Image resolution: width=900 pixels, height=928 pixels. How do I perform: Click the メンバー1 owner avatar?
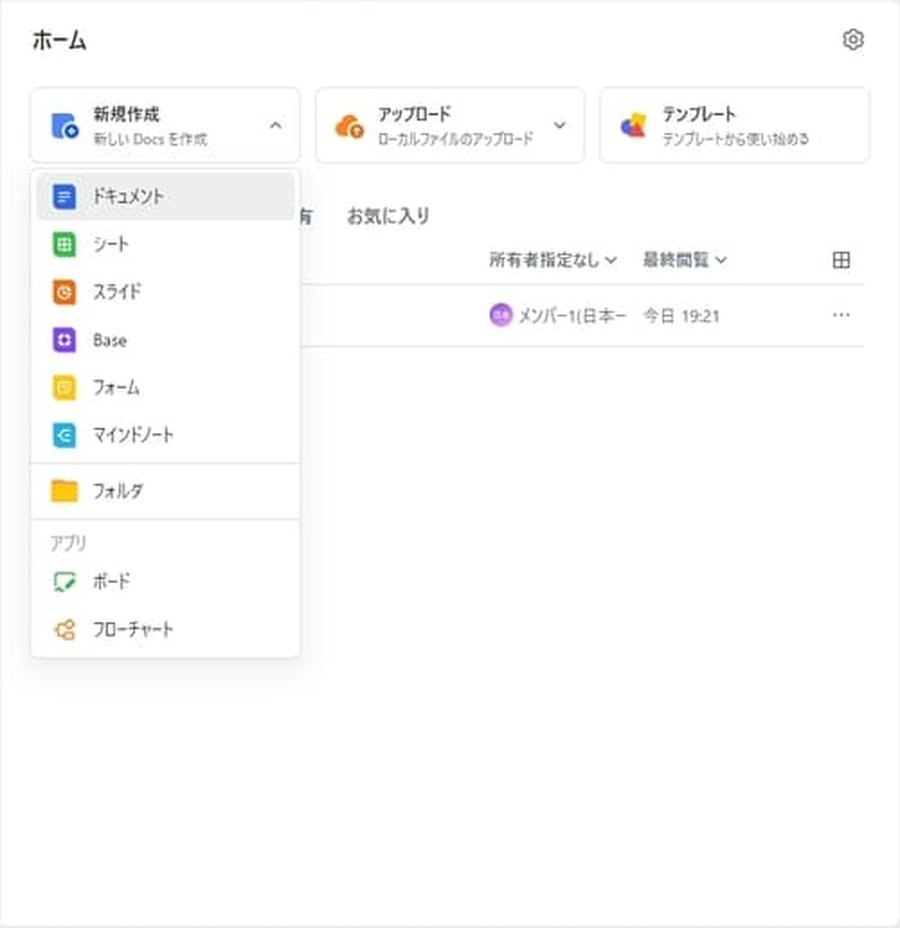[500, 314]
